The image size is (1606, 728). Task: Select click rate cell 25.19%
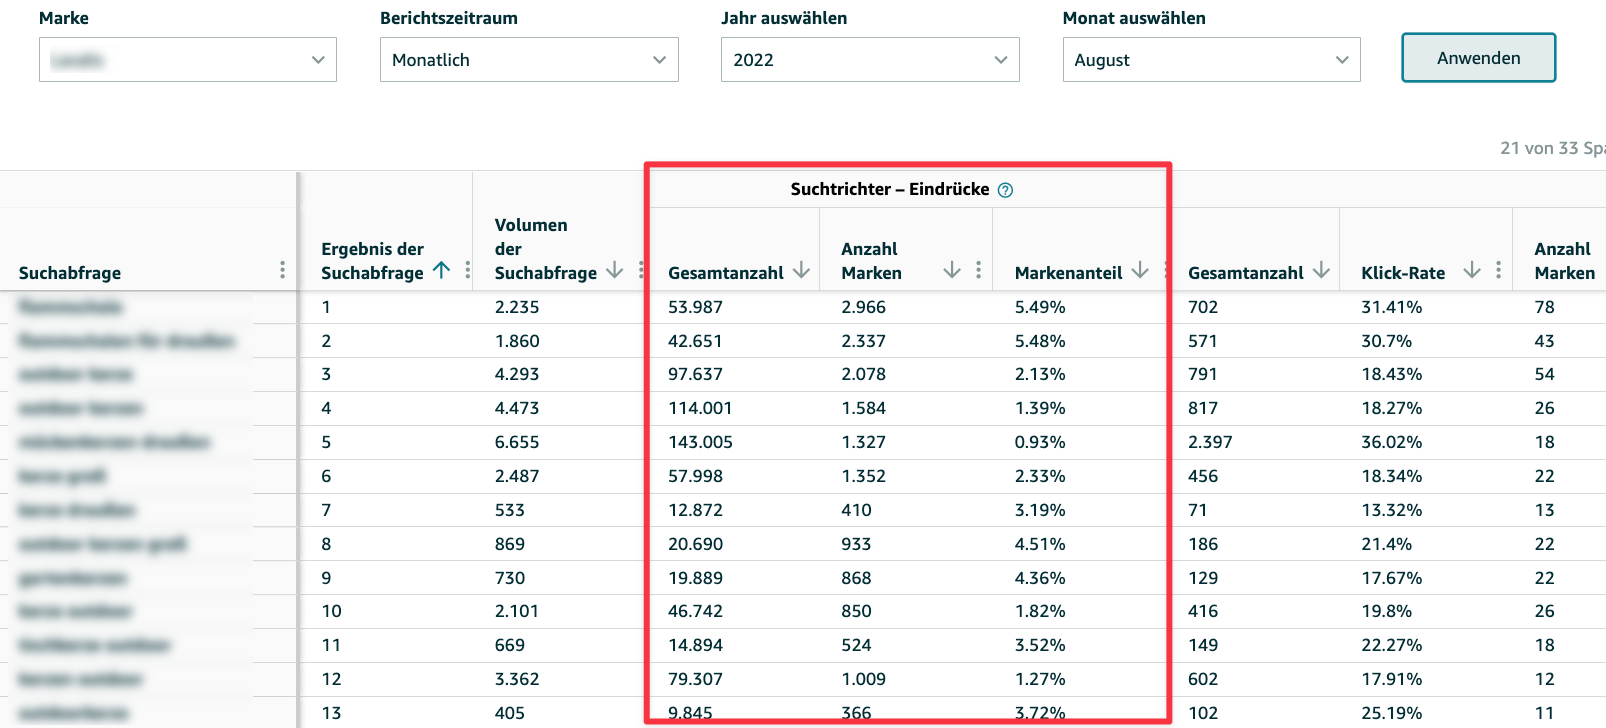[x=1391, y=713]
